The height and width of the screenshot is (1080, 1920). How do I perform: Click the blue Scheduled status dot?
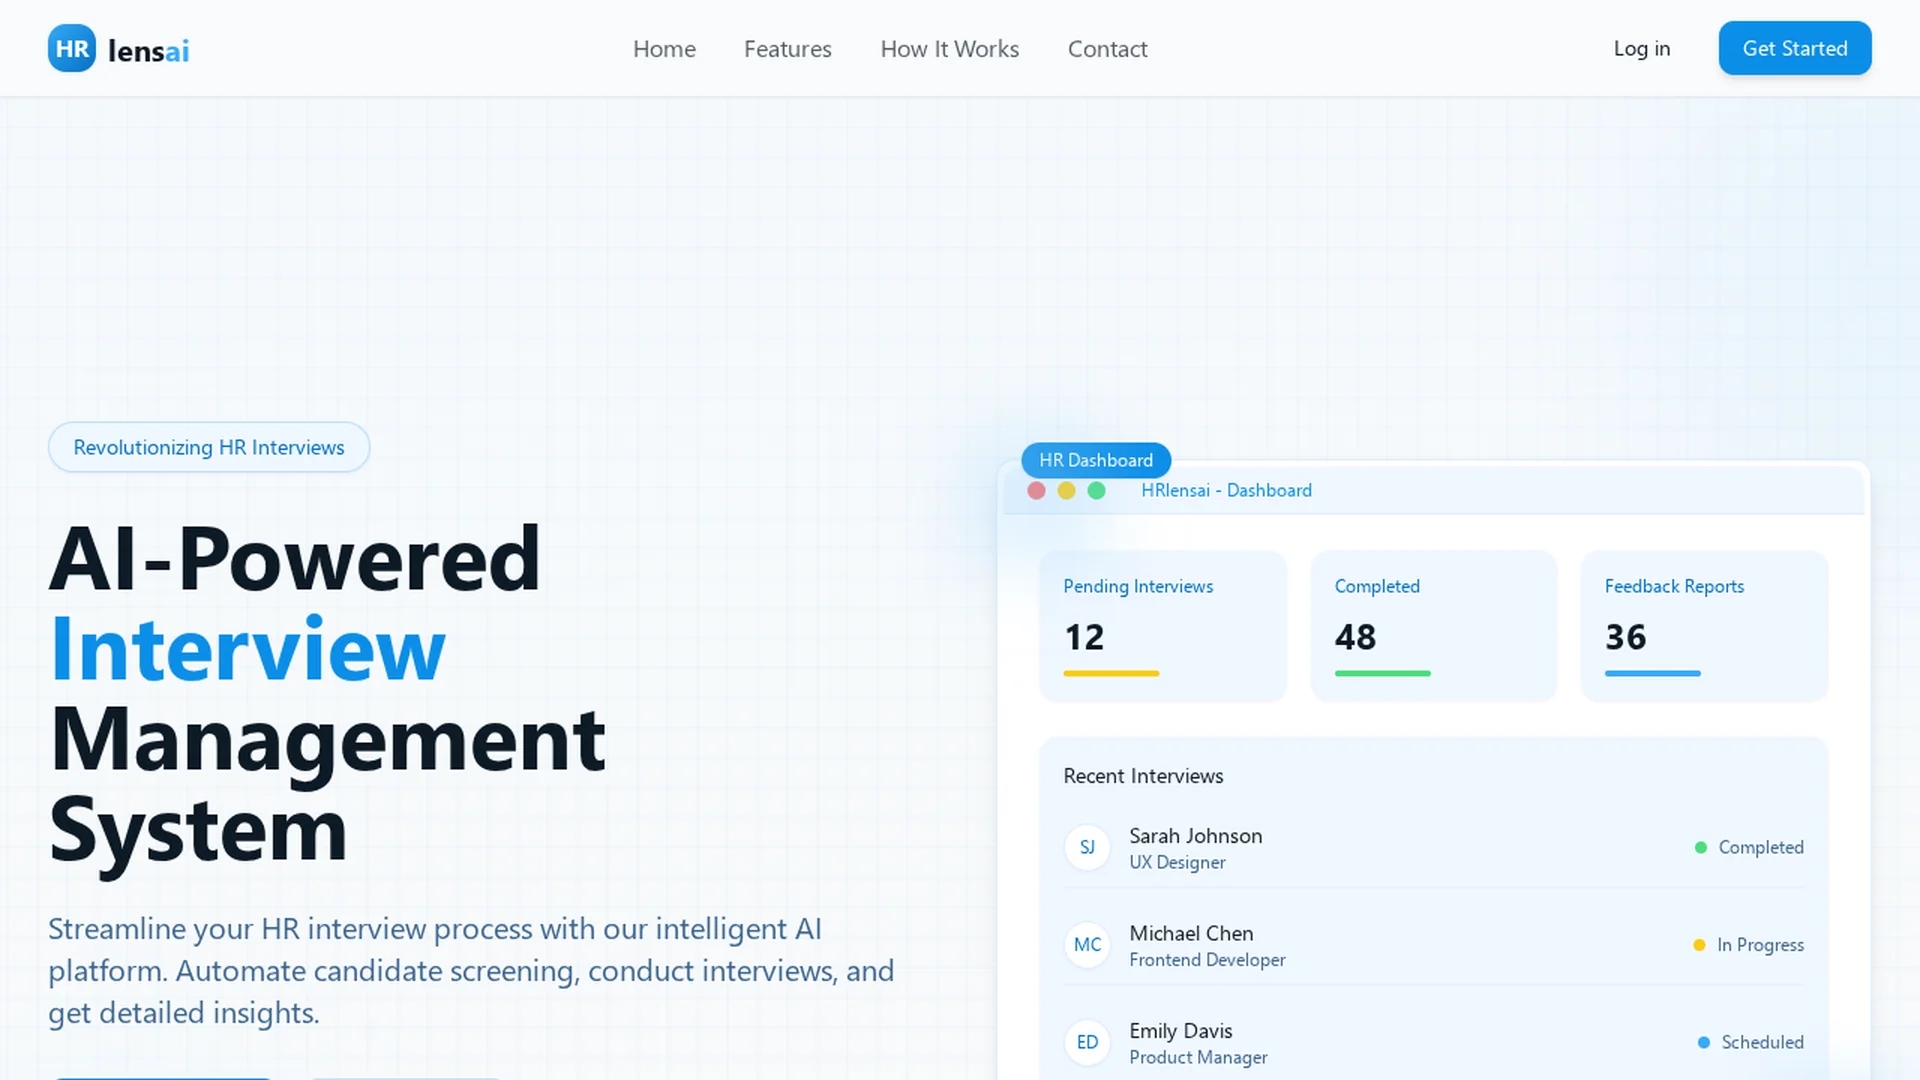point(1704,1042)
